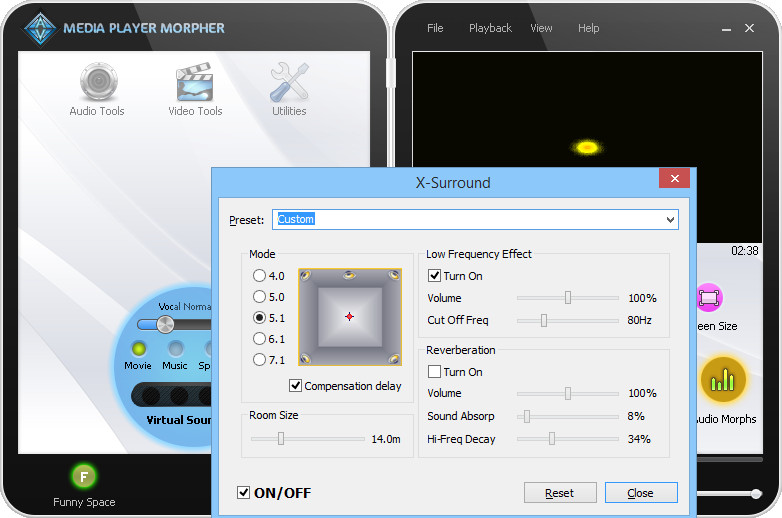Click the rear-right speaker in room diagram
Image resolution: width=782 pixels, height=518 pixels.
point(394,358)
